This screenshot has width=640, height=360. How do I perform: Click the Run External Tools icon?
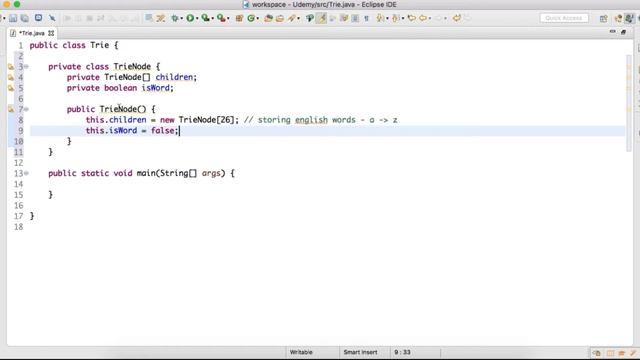coord(221,18)
